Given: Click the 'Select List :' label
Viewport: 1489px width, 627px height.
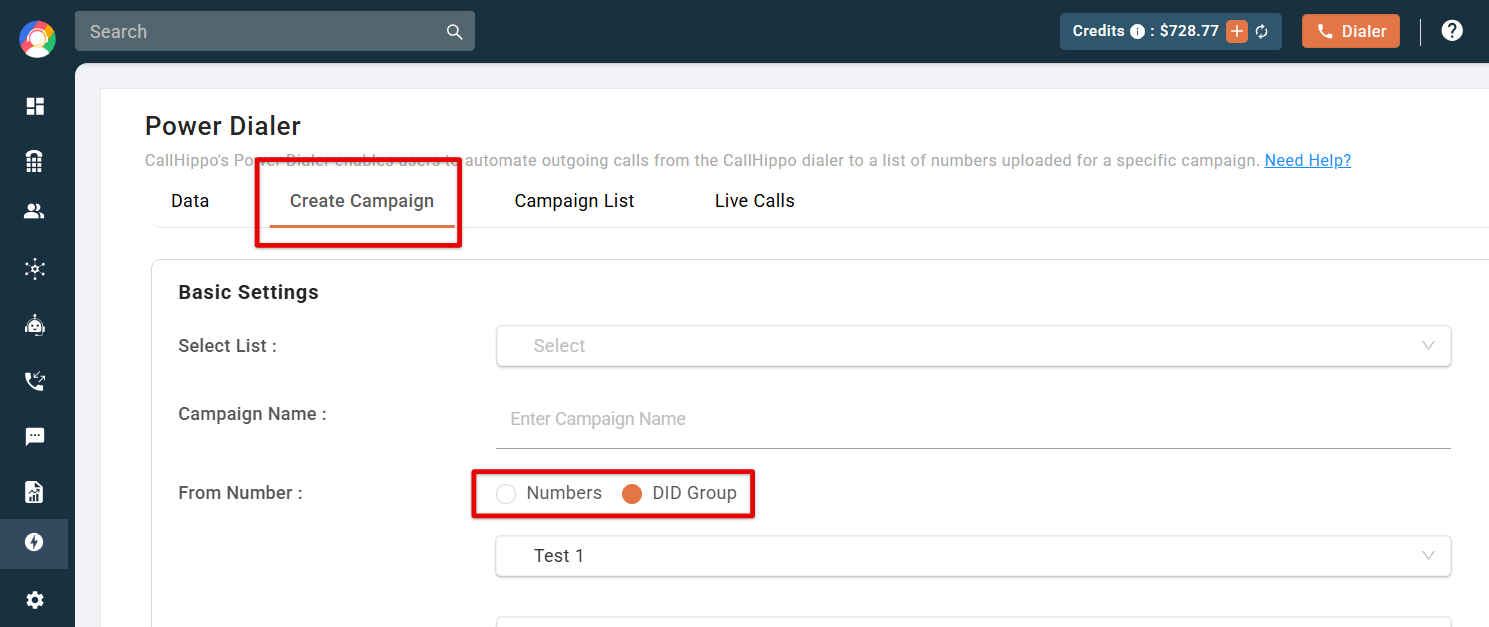Looking at the screenshot, I should 227,346.
